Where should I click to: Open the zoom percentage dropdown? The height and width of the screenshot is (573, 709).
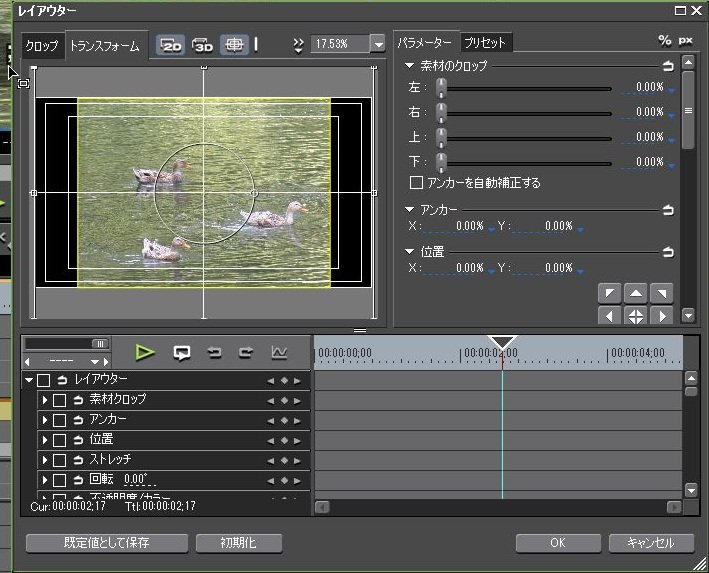pos(378,44)
